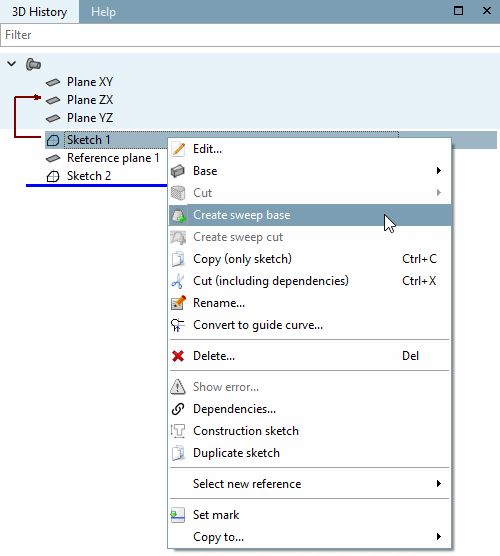Click Plane XY in the history tree
Image resolution: width=500 pixels, height=556 pixels.
pyautogui.click(x=90, y=82)
